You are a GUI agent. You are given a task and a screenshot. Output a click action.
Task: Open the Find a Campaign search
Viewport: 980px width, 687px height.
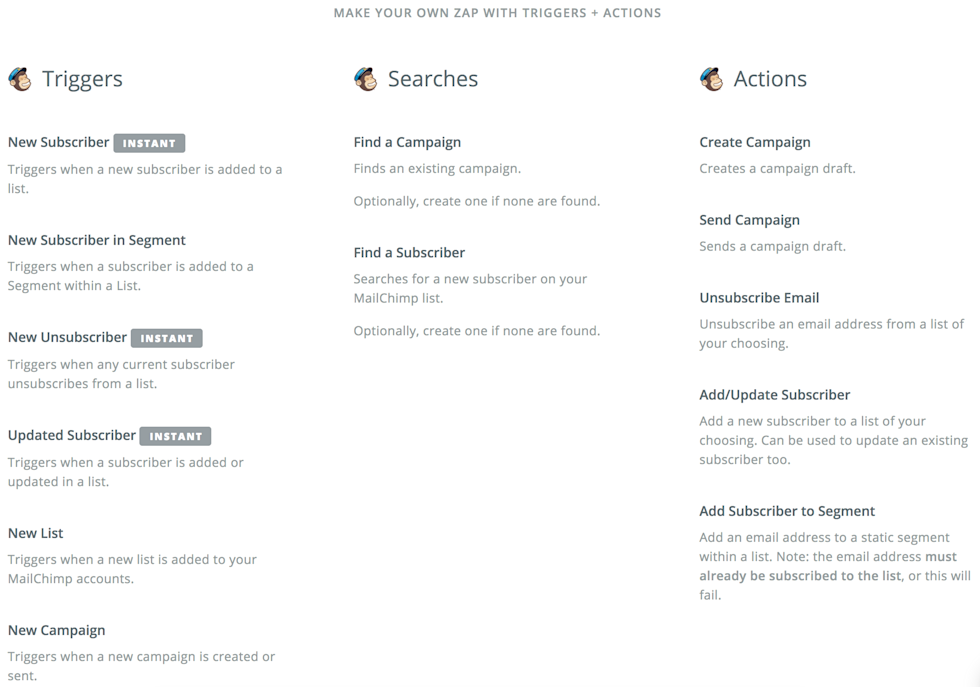point(407,142)
